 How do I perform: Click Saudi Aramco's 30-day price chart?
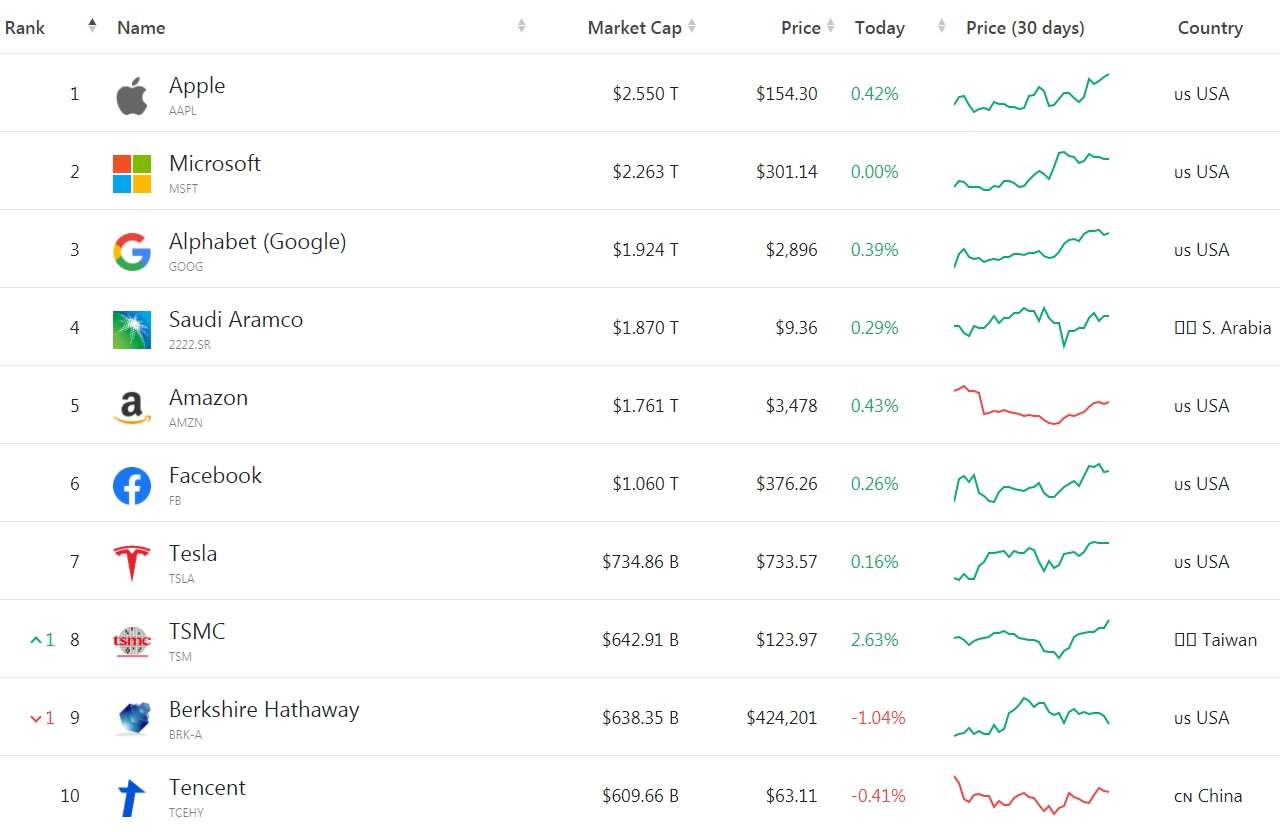point(1032,327)
